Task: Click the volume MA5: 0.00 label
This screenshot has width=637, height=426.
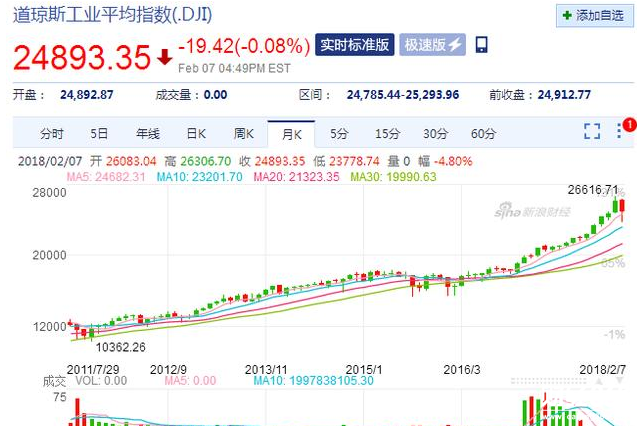Action: tap(190, 381)
